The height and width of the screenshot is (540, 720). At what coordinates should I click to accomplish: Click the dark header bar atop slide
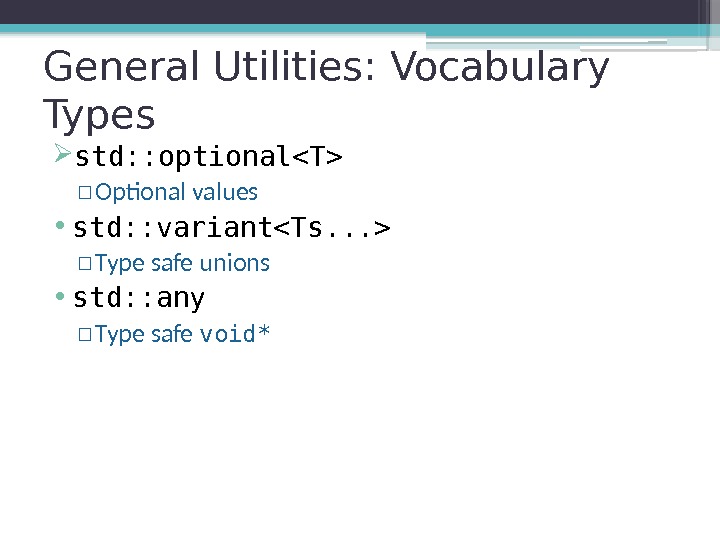pyautogui.click(x=360, y=11)
